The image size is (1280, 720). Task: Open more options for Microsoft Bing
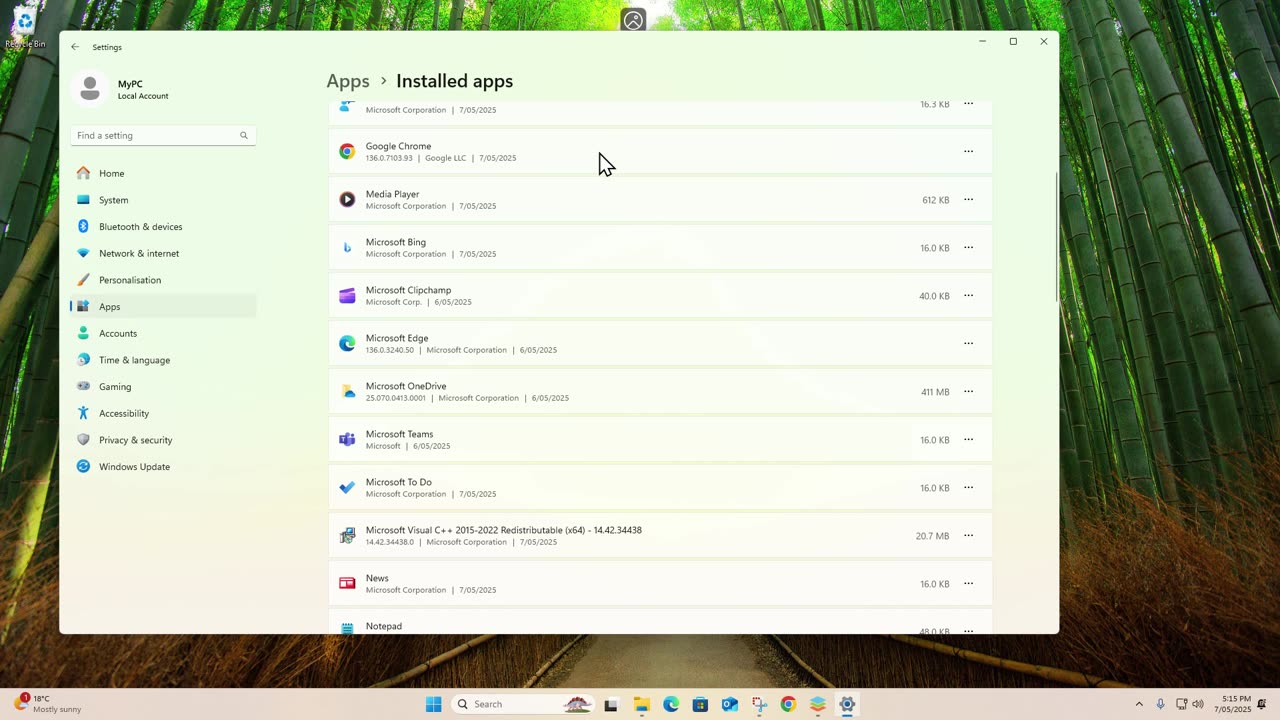[x=968, y=248]
